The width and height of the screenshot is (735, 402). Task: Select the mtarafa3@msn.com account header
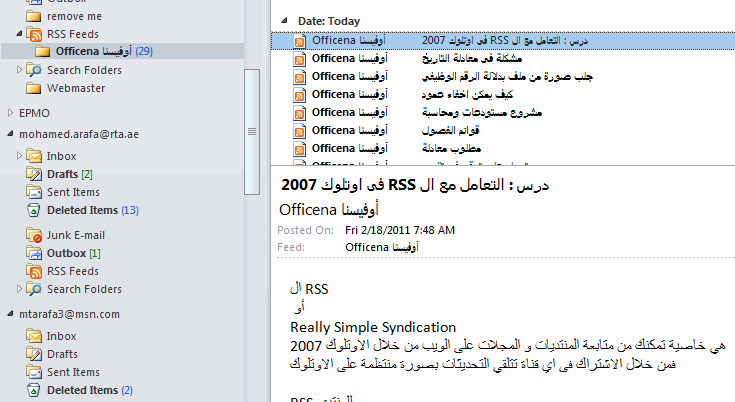pos(69,314)
